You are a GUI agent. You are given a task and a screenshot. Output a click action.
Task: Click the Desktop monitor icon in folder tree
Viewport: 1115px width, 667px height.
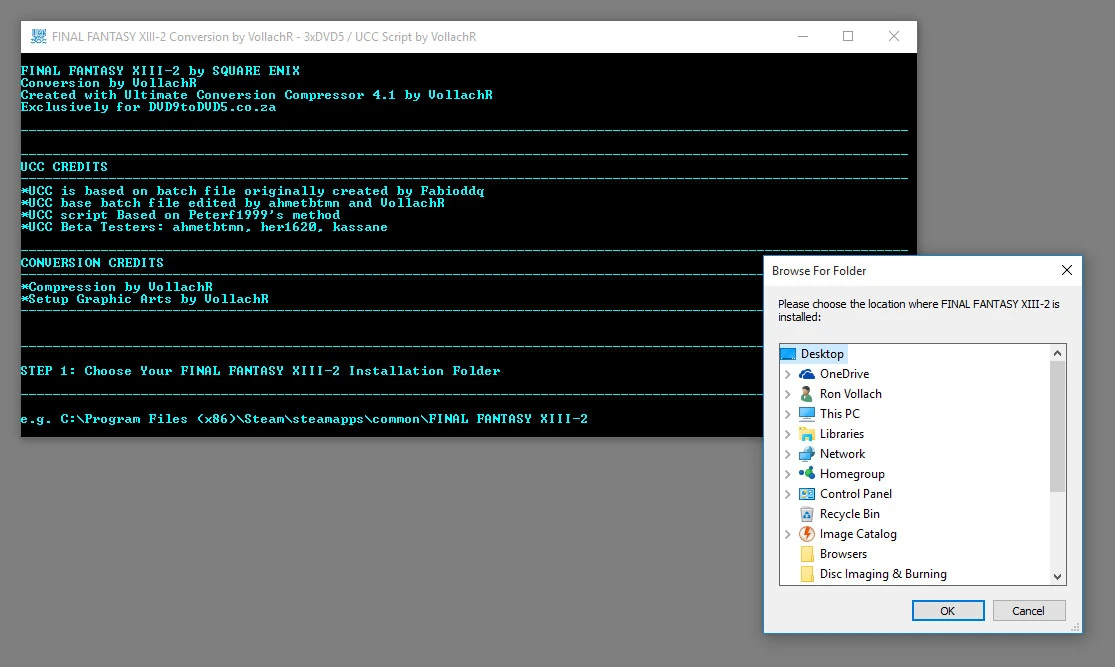coord(788,354)
